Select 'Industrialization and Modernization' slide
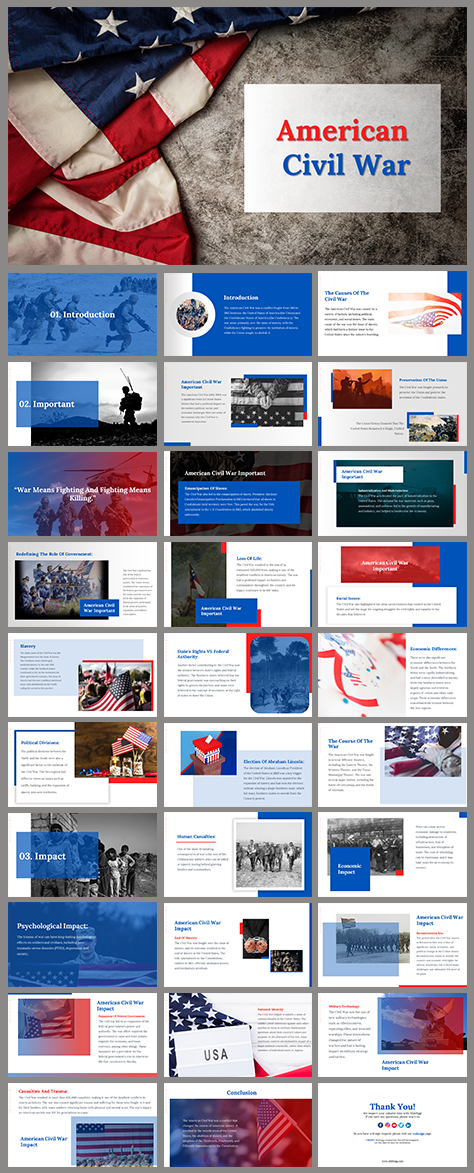 pos(393,494)
